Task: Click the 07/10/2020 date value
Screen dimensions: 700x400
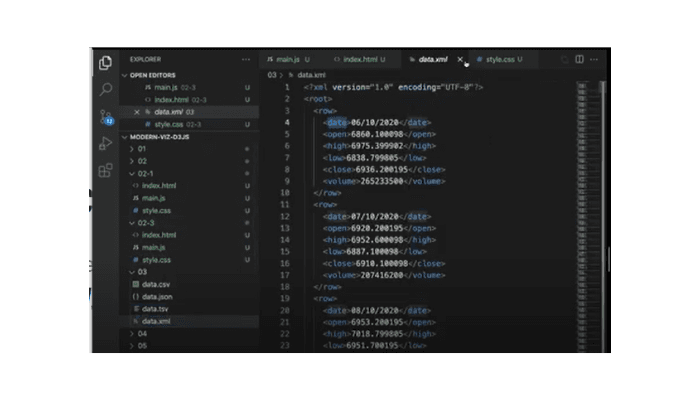Action: pyautogui.click(x=375, y=217)
